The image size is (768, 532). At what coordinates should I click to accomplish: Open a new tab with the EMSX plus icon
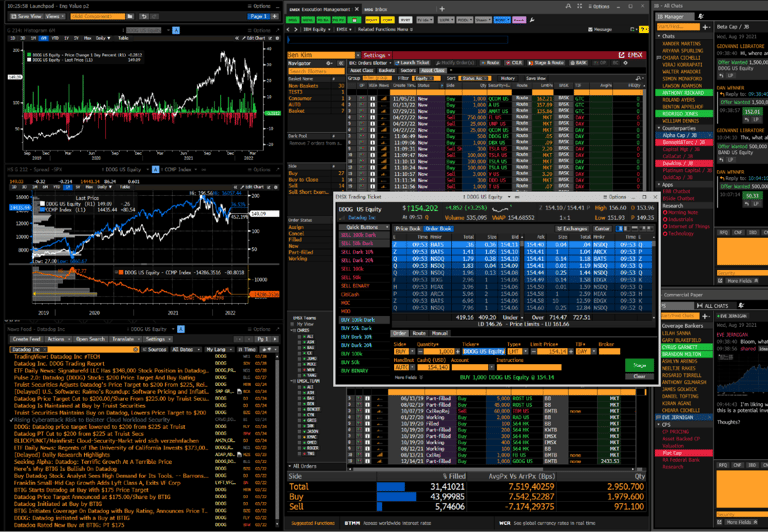coord(442,9)
